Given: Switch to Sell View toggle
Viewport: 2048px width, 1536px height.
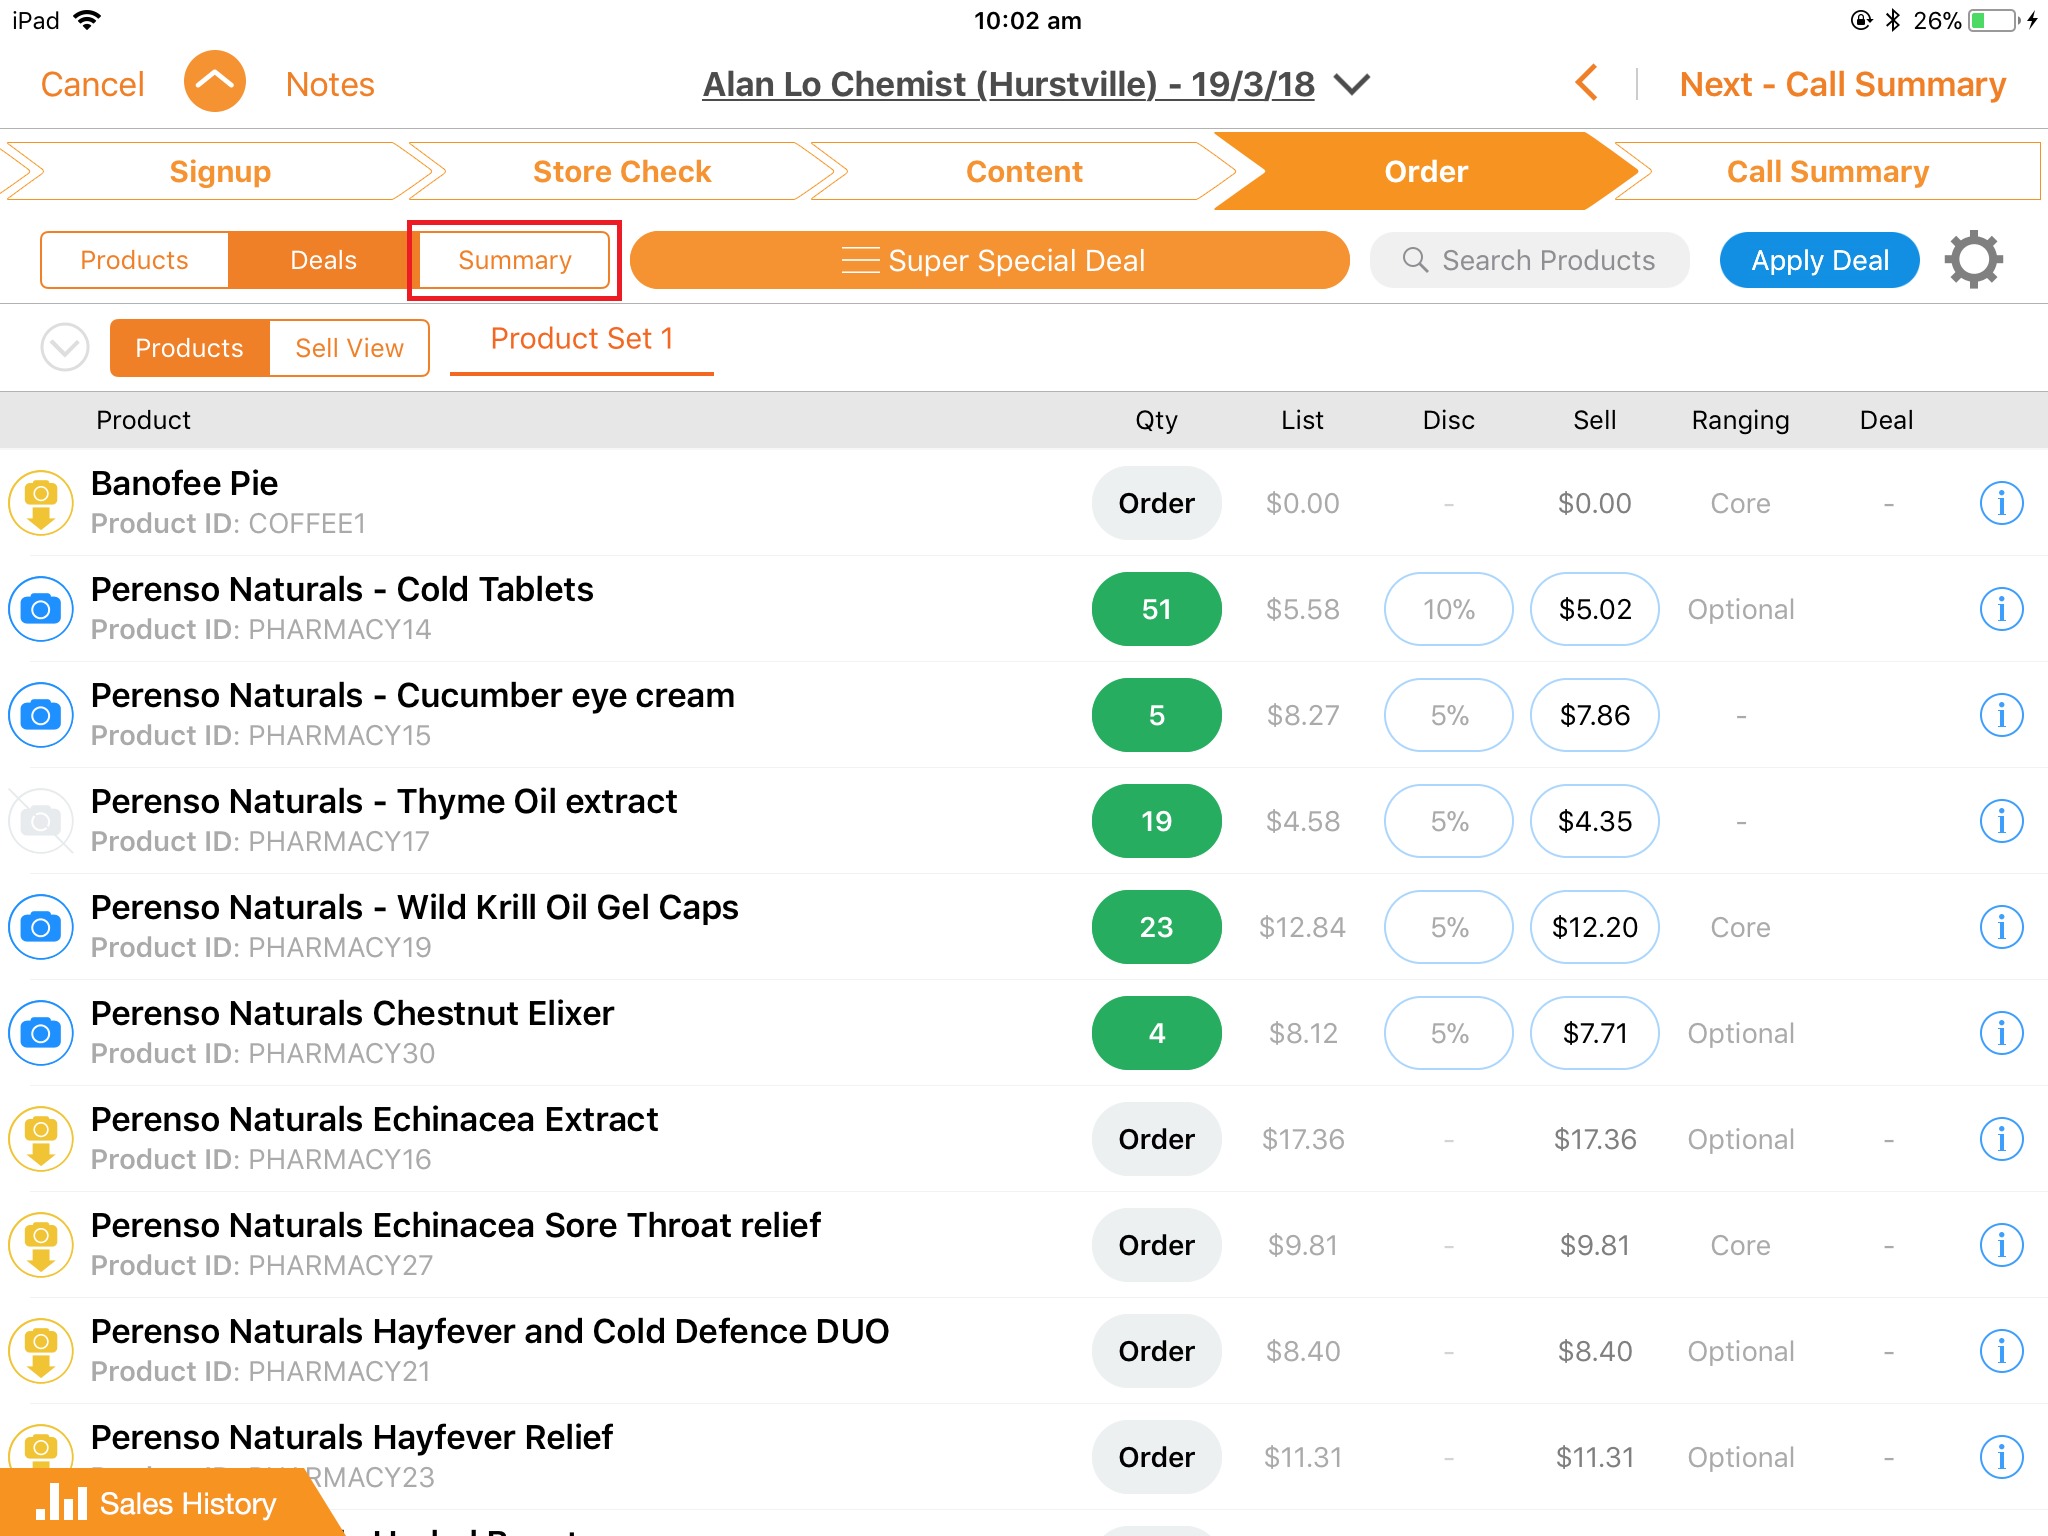Looking at the screenshot, I should pos(349,348).
